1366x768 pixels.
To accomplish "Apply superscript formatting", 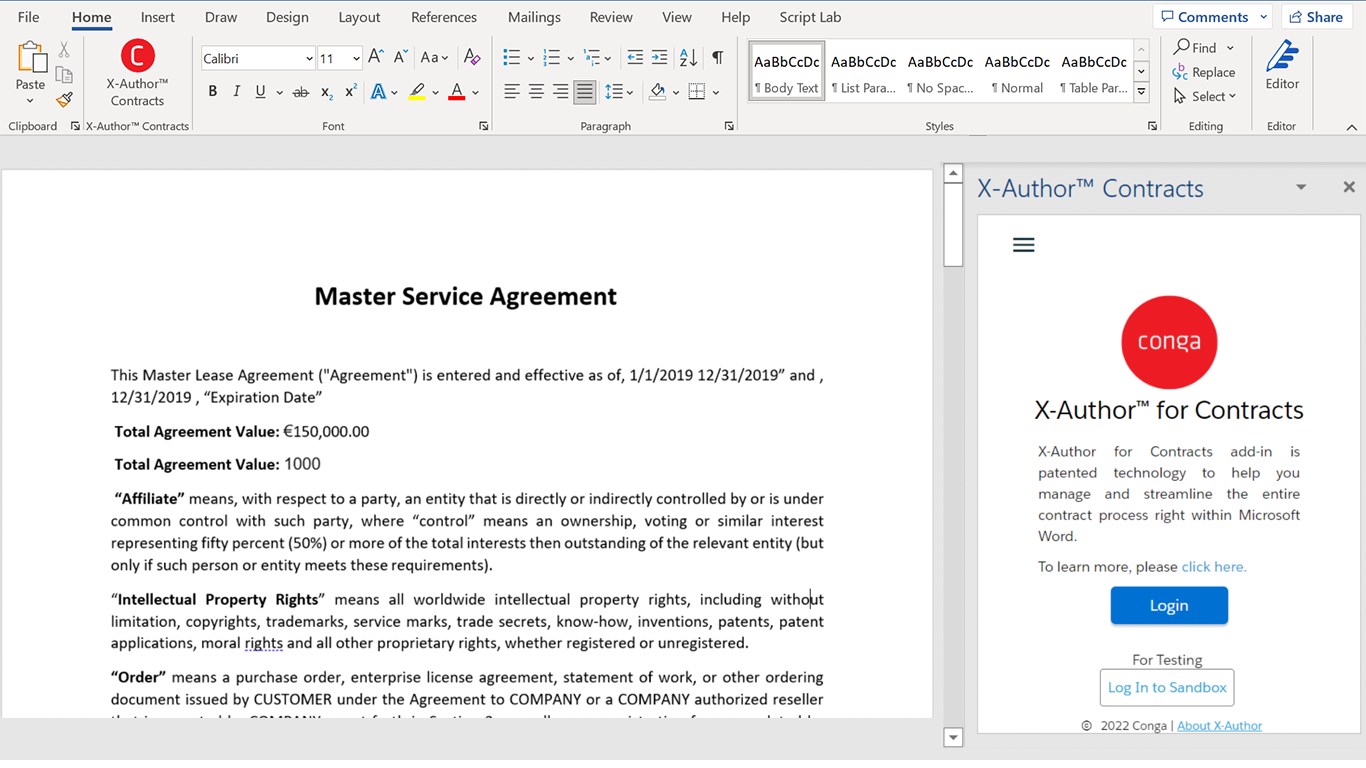I will pos(351,92).
